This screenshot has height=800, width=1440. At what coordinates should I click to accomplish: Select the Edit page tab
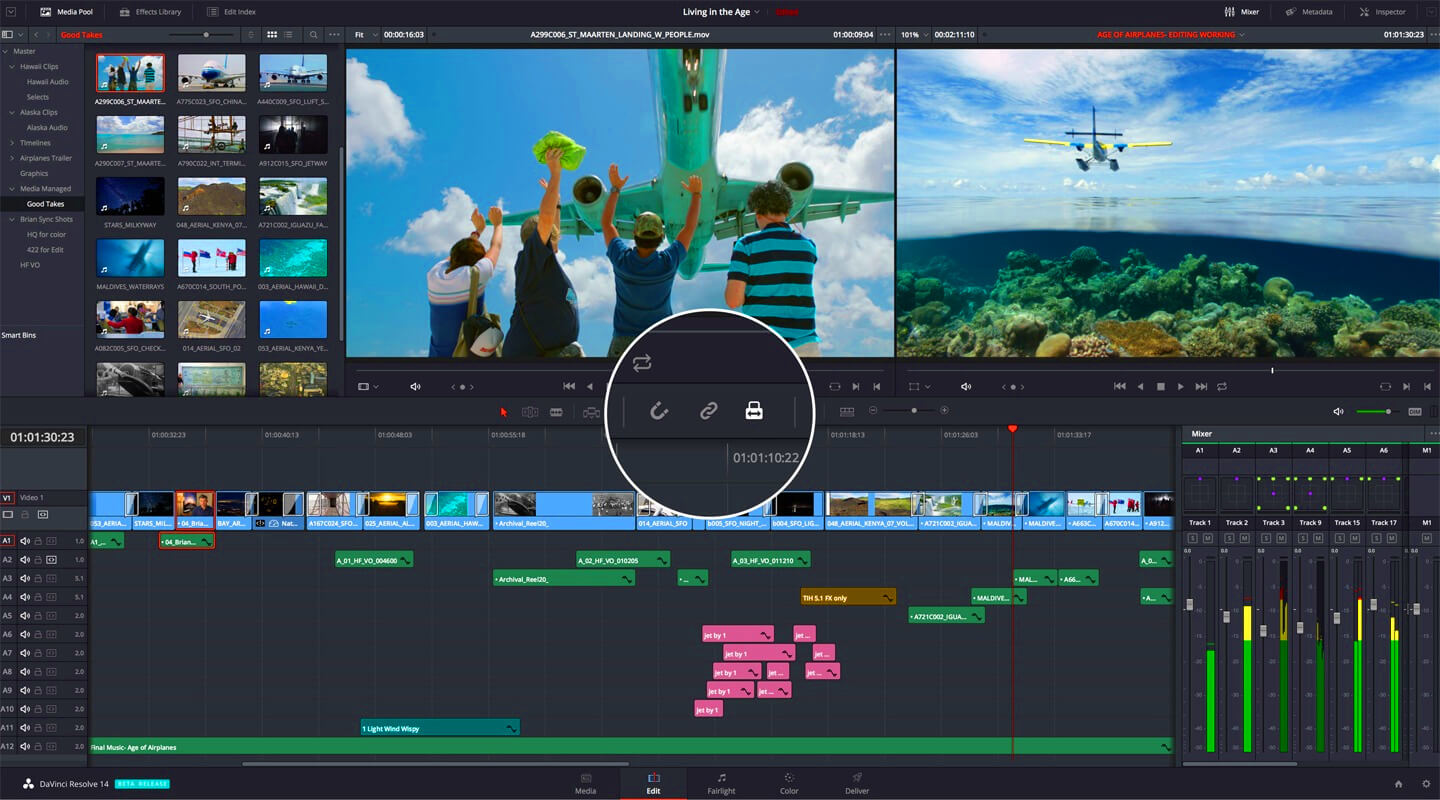click(653, 783)
